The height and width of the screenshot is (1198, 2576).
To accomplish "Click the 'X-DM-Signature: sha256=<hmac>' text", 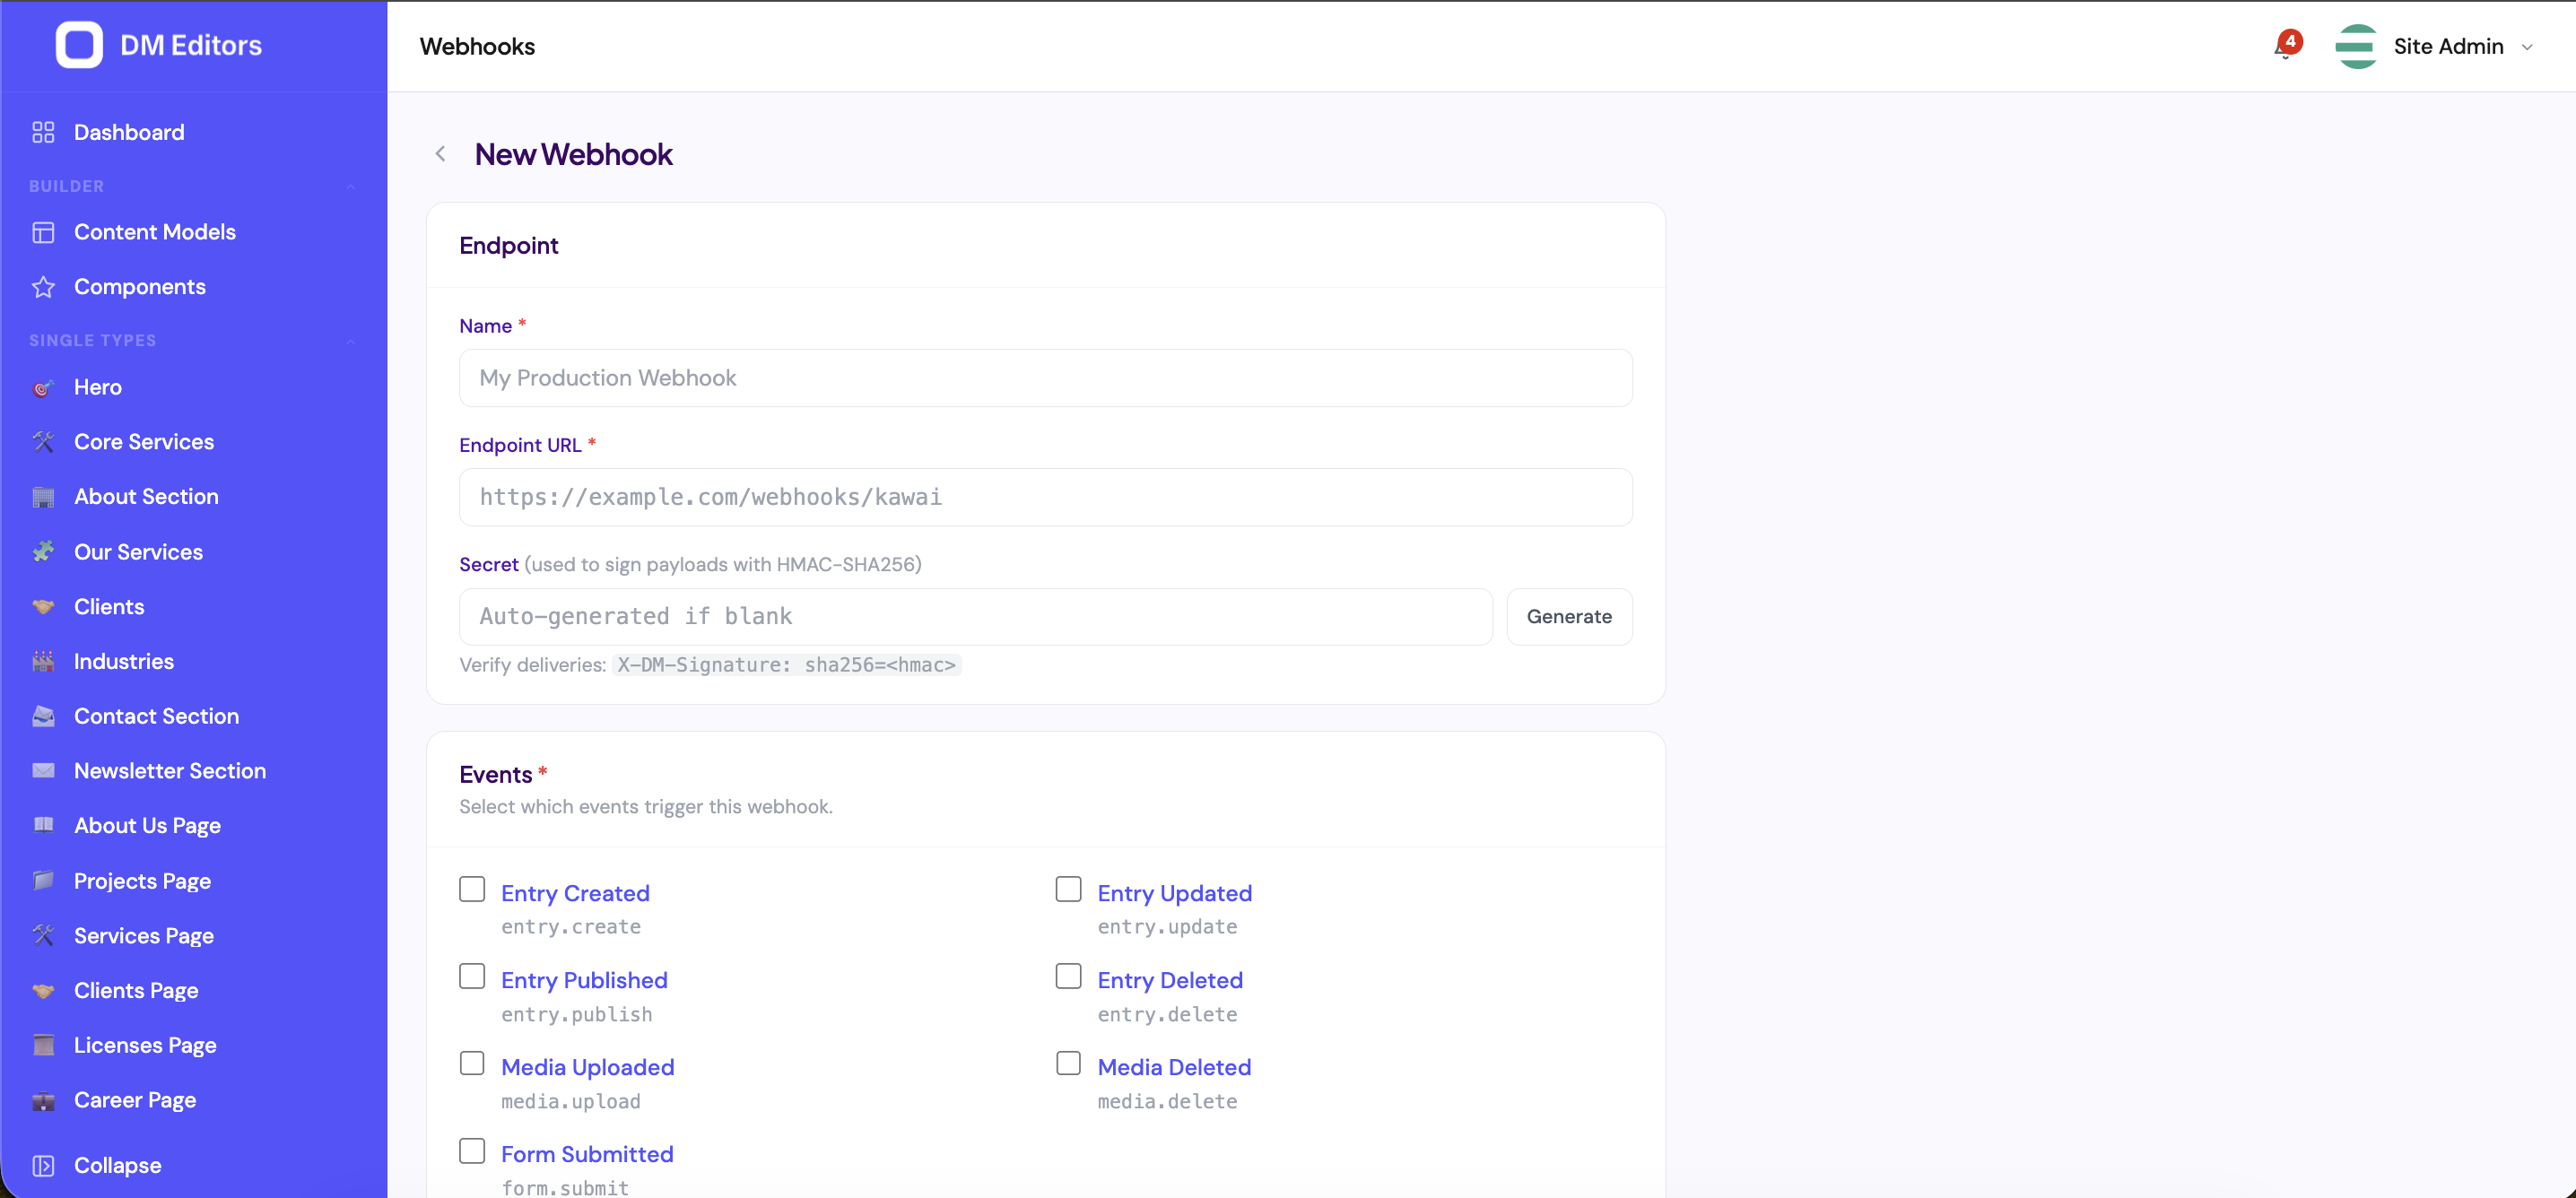I will click(x=786, y=665).
